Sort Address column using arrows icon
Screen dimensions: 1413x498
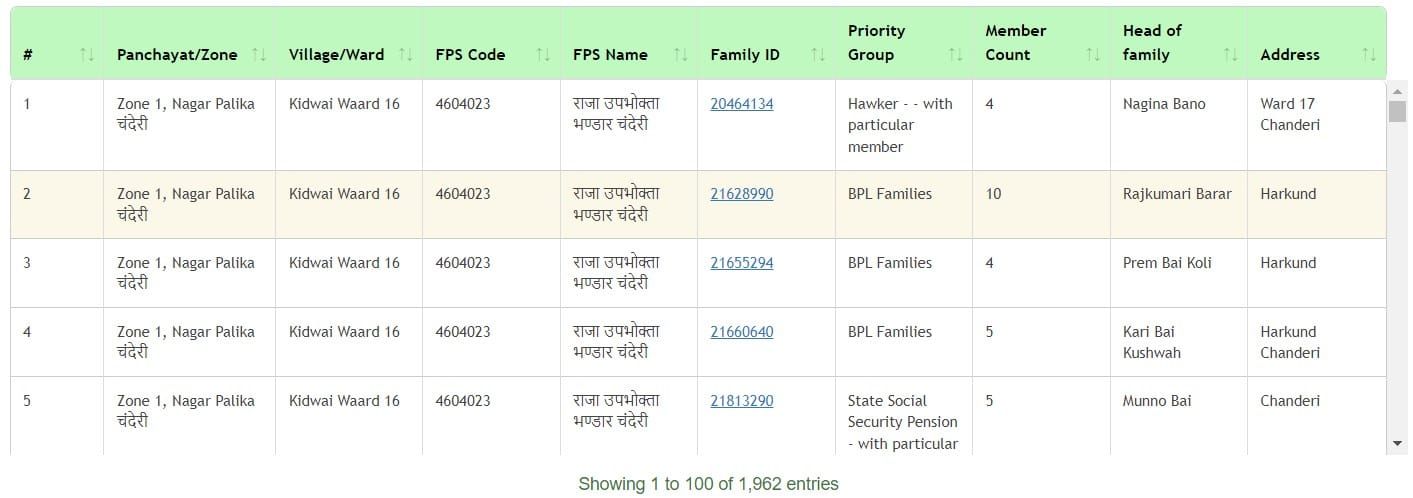pyautogui.click(x=1368, y=55)
